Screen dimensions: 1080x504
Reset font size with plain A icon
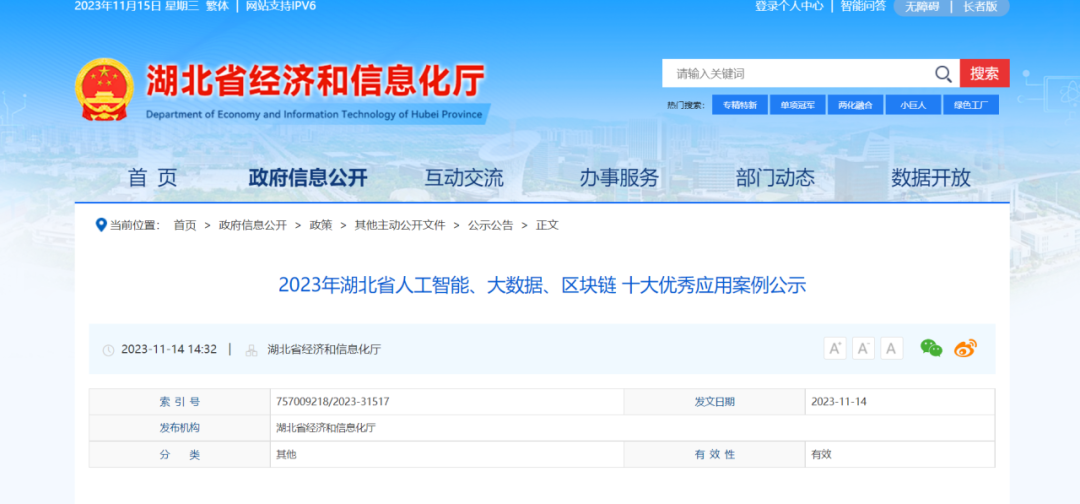[x=892, y=348]
